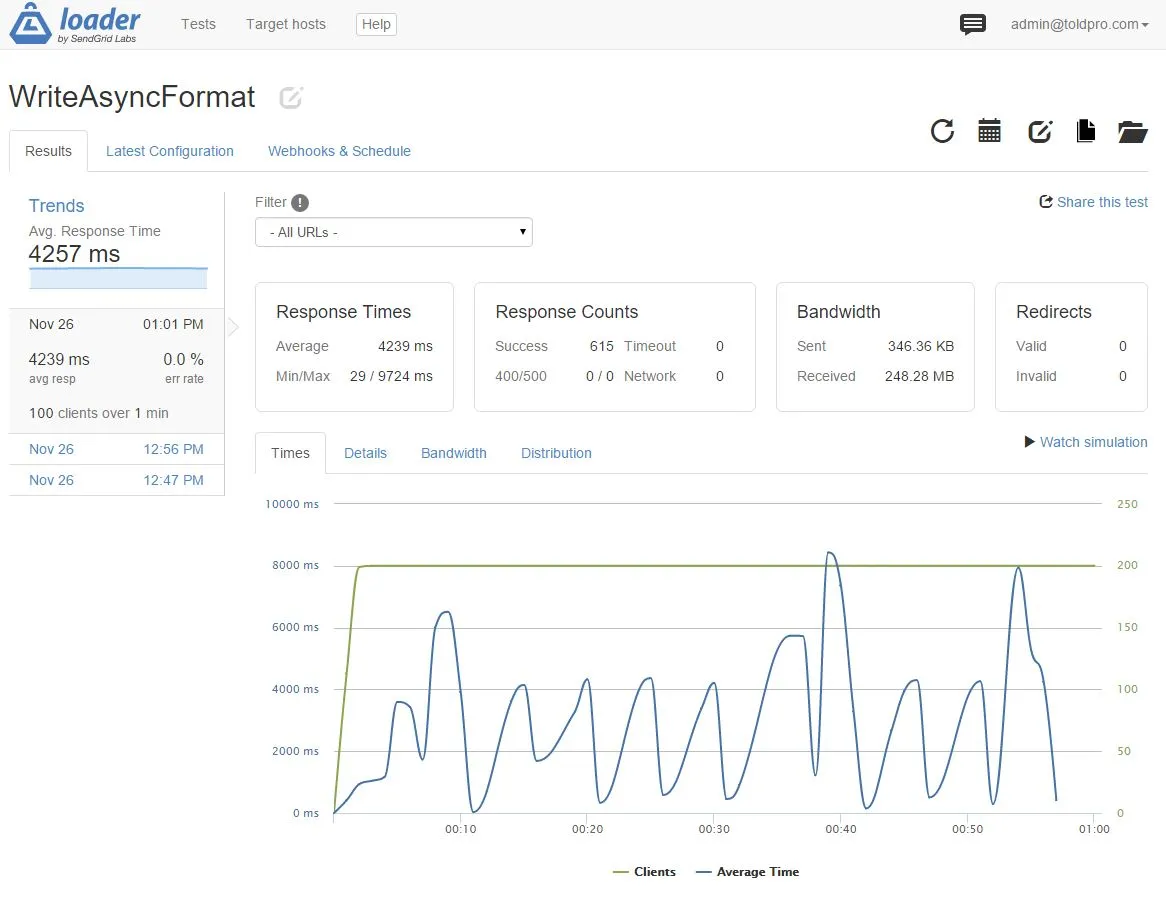
Task: Click the edit test icon in toolbar
Action: point(1040,131)
